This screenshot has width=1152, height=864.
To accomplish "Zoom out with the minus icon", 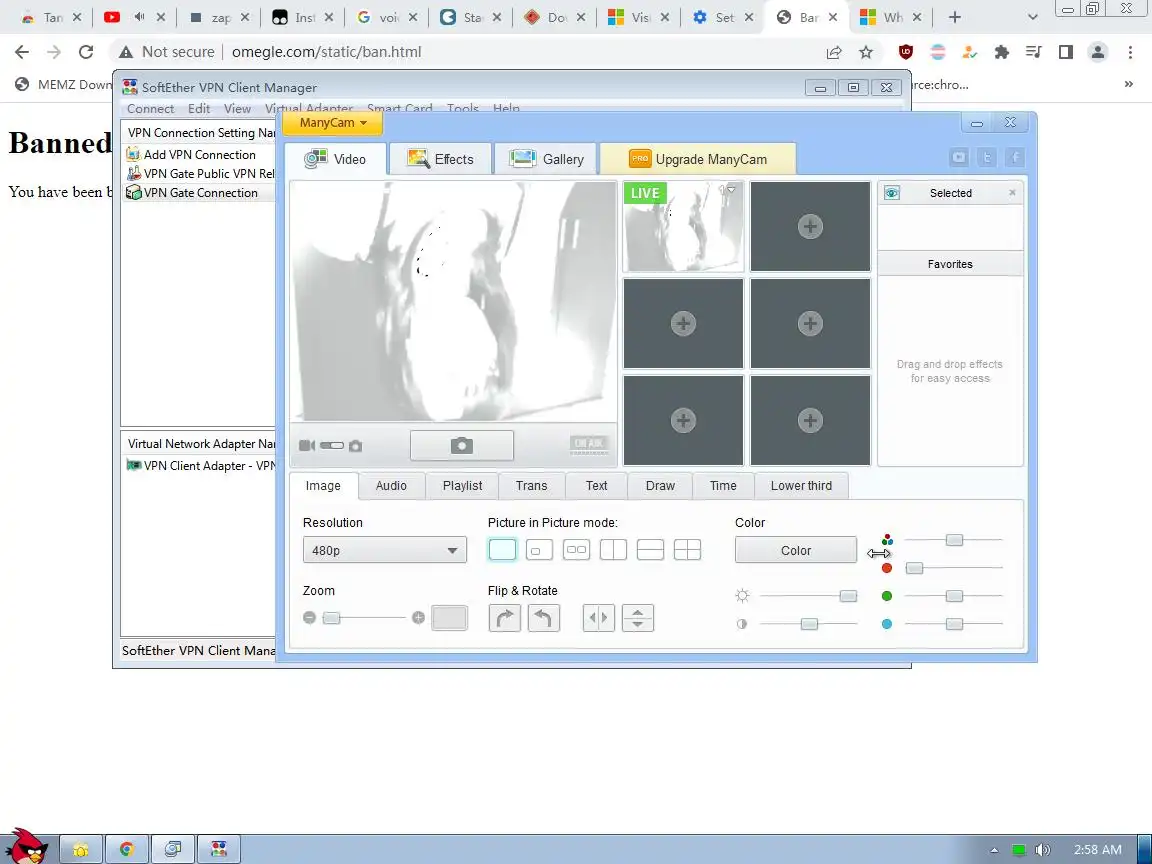I will tap(309, 618).
